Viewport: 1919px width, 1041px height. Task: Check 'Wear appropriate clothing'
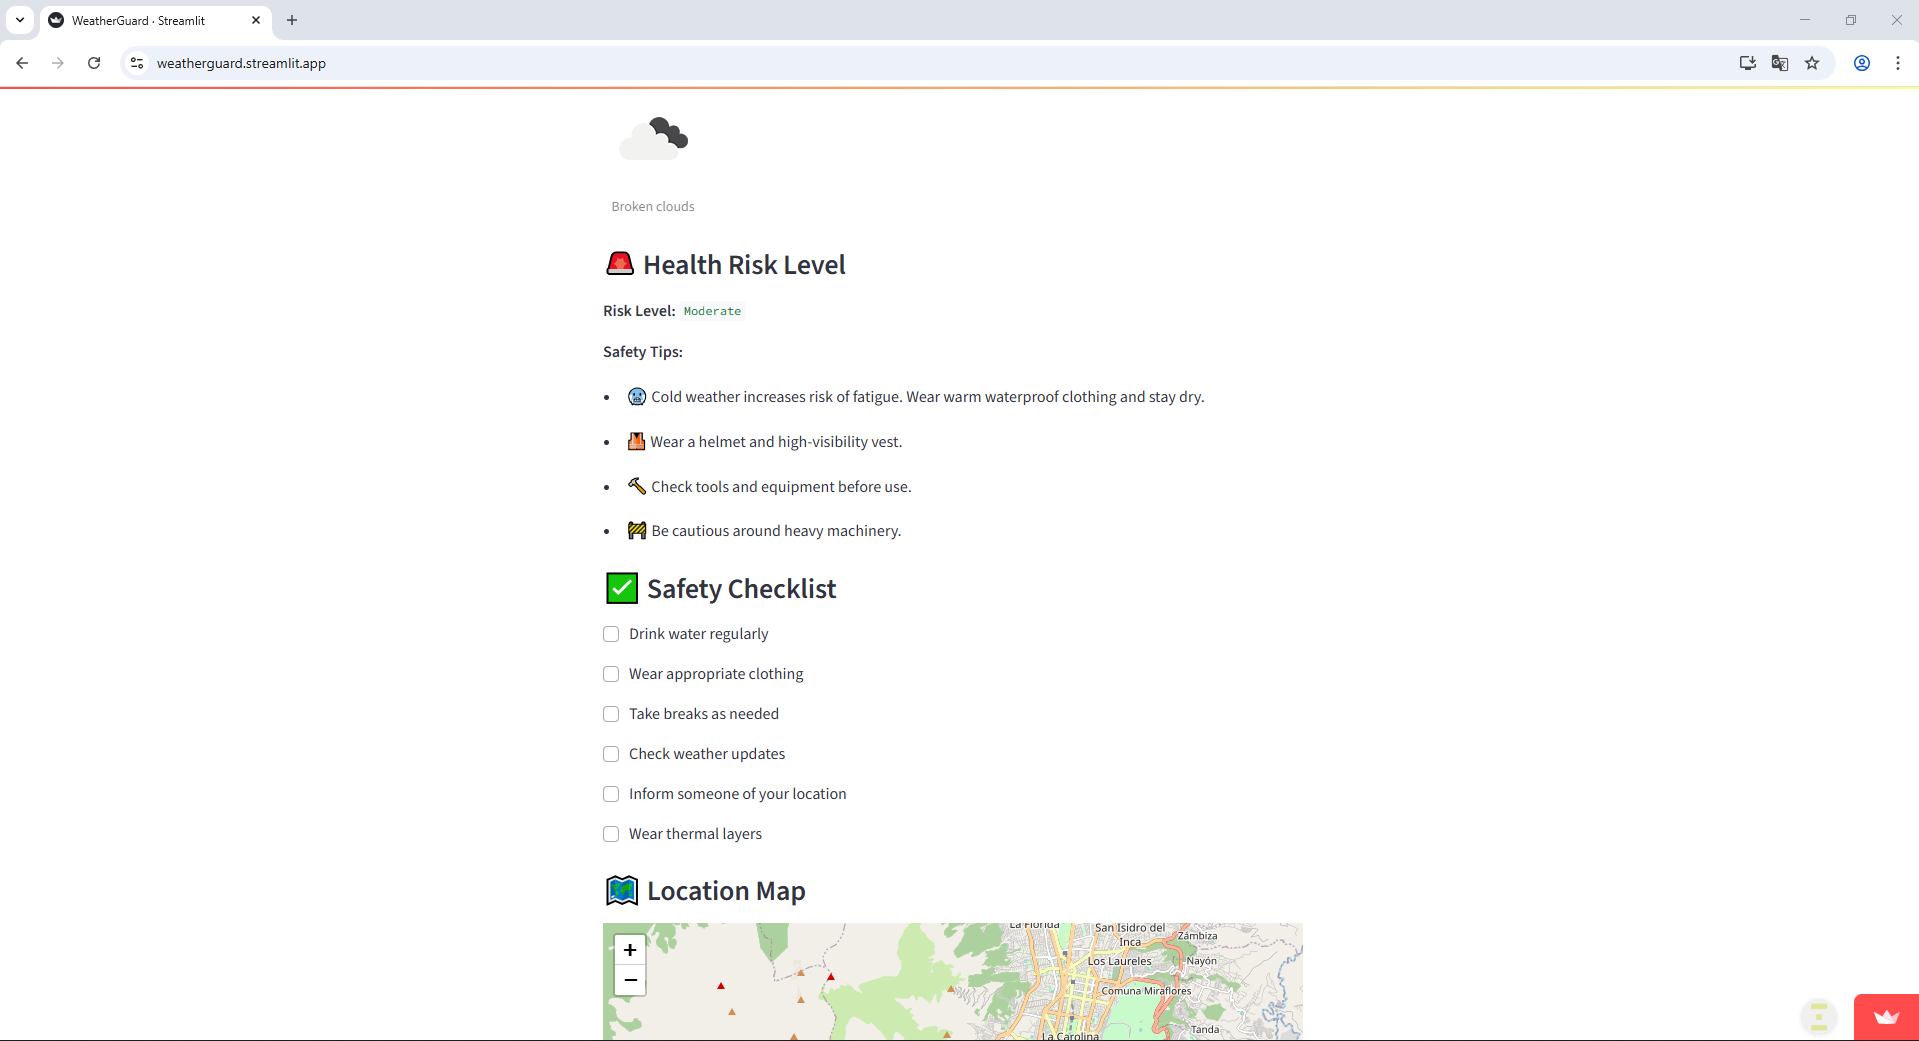point(611,674)
